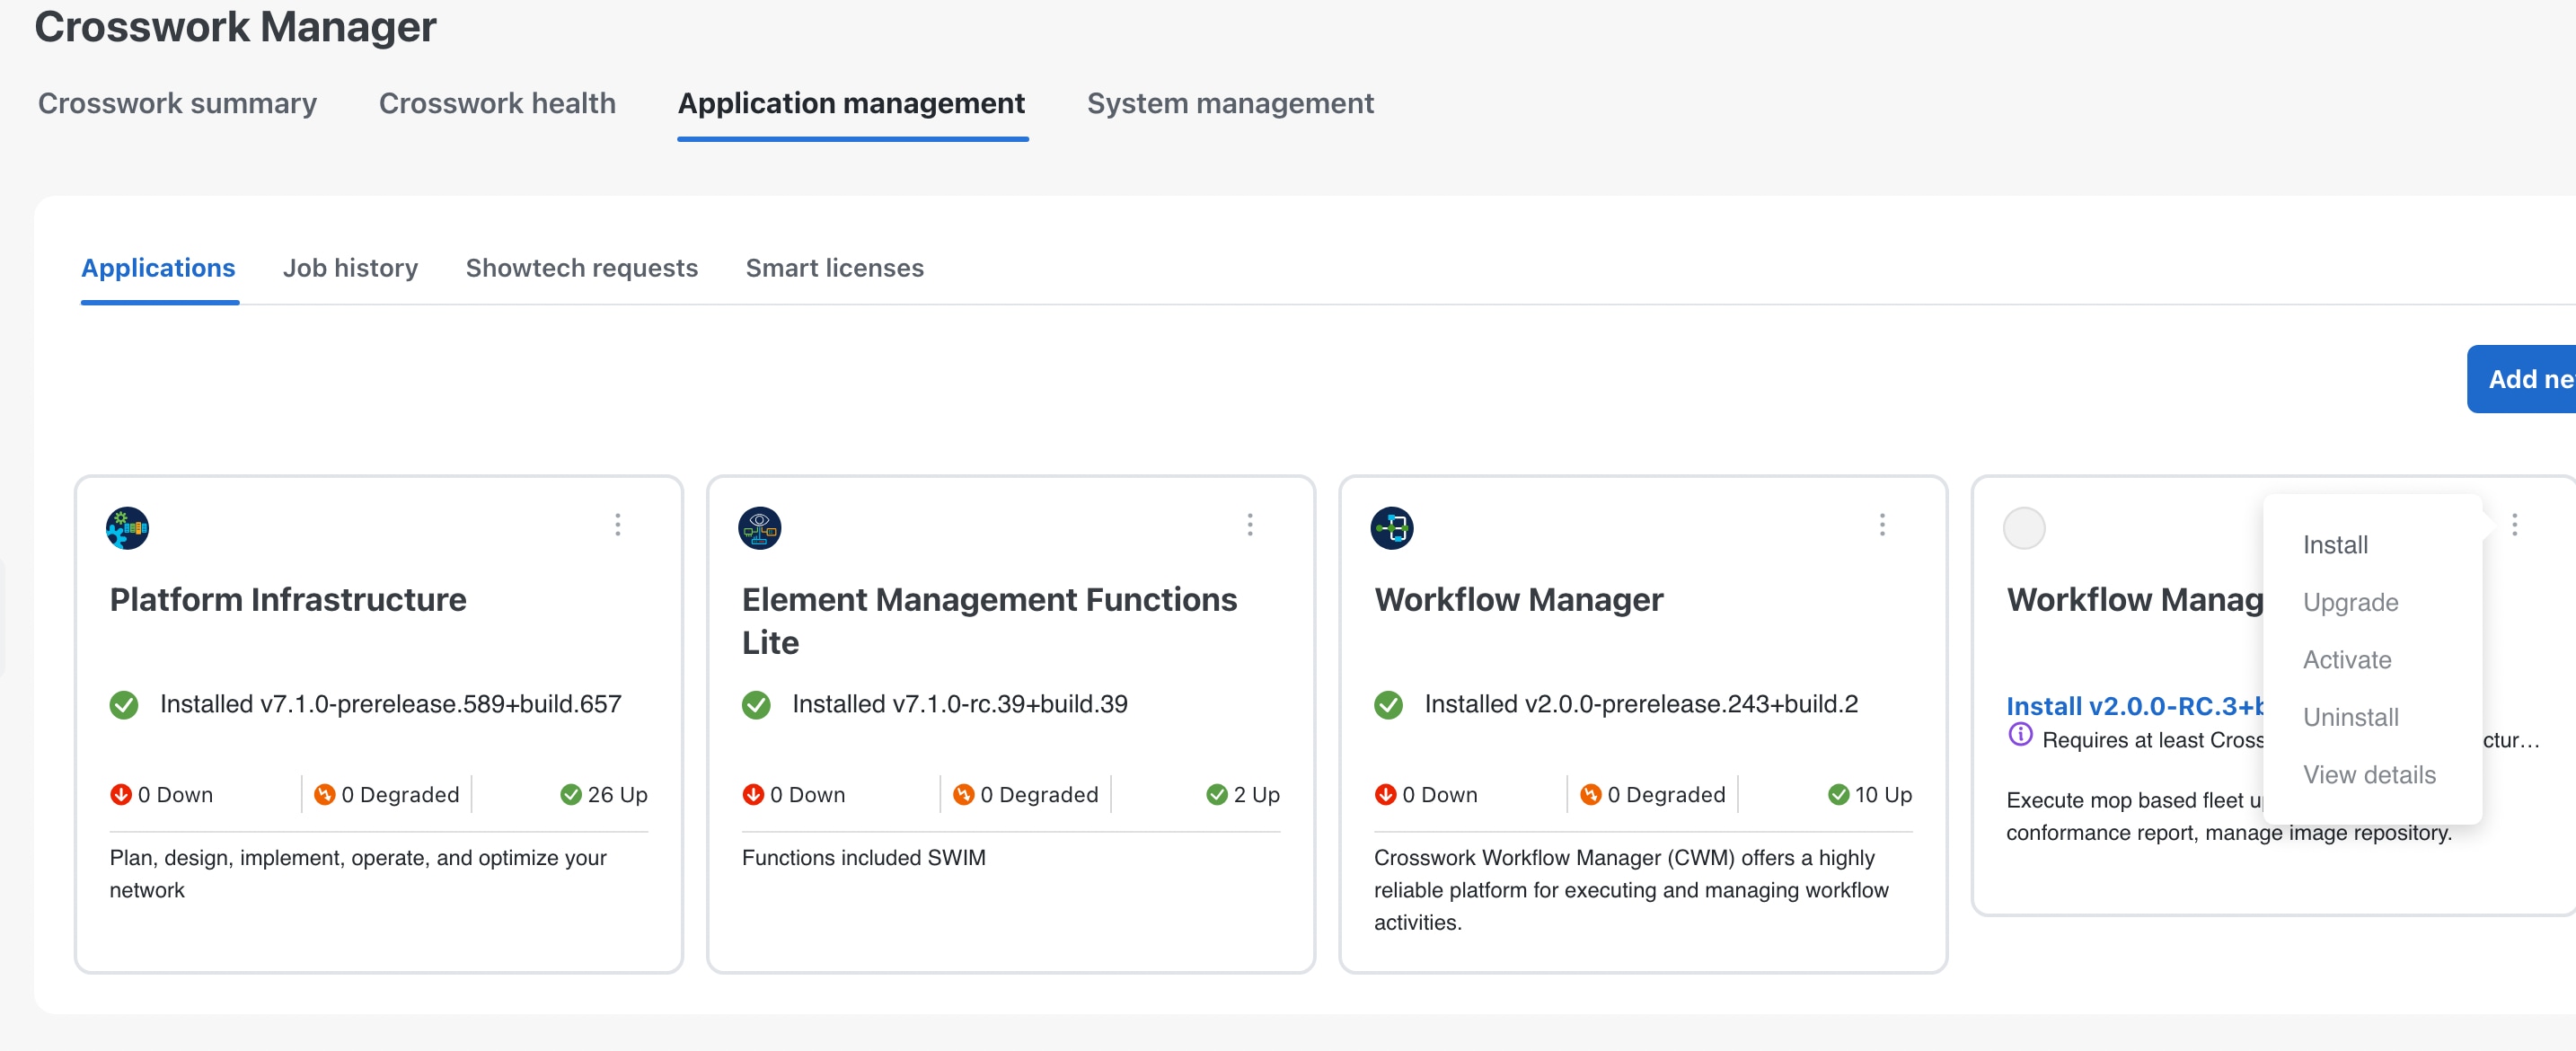The height and width of the screenshot is (1051, 2576).
Task: Click info icon beside Requires at least Cross
Action: coord(2020,735)
